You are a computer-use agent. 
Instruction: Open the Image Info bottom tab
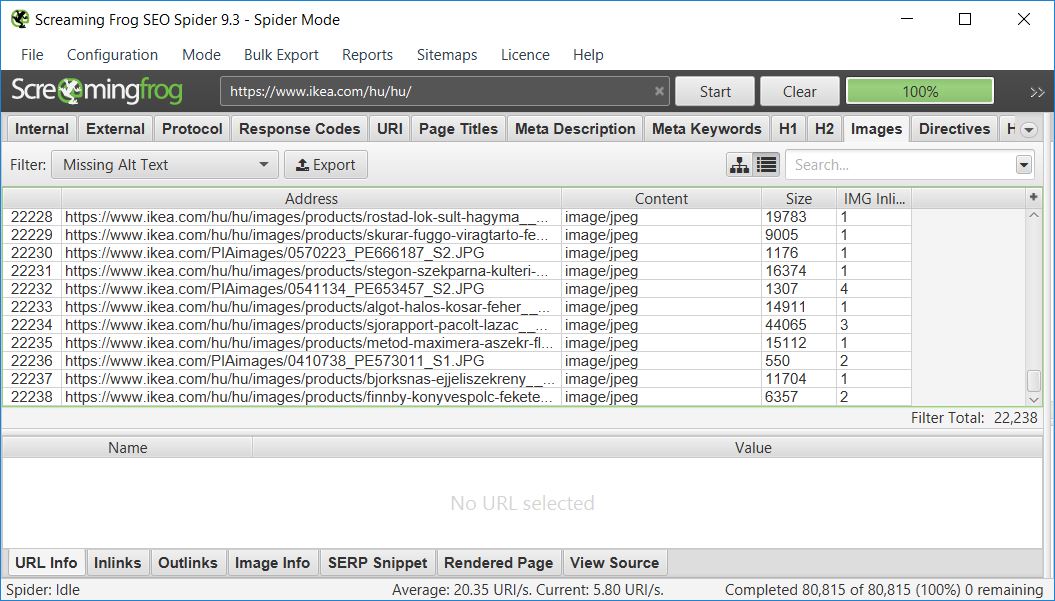pos(272,563)
